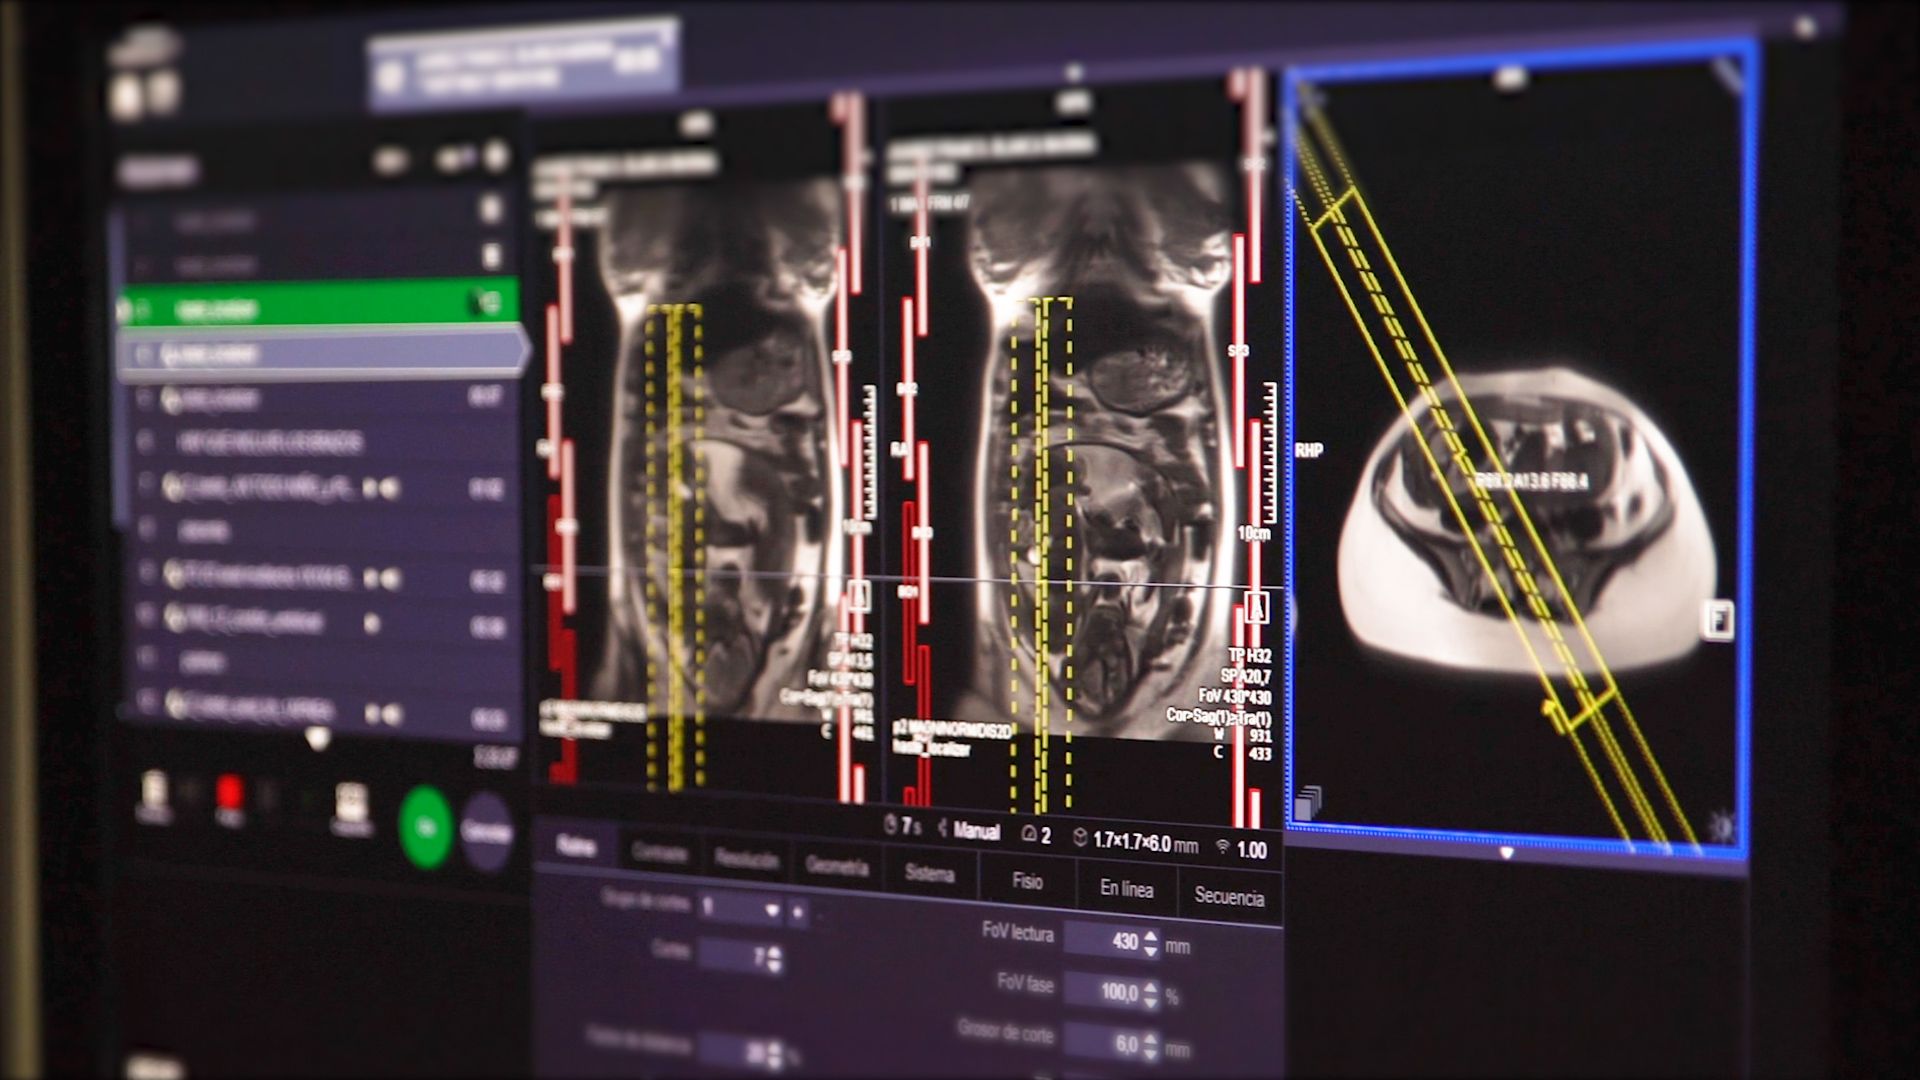
Task: Click the A orientation marker in the left viewer
Action: pyautogui.click(x=858, y=596)
